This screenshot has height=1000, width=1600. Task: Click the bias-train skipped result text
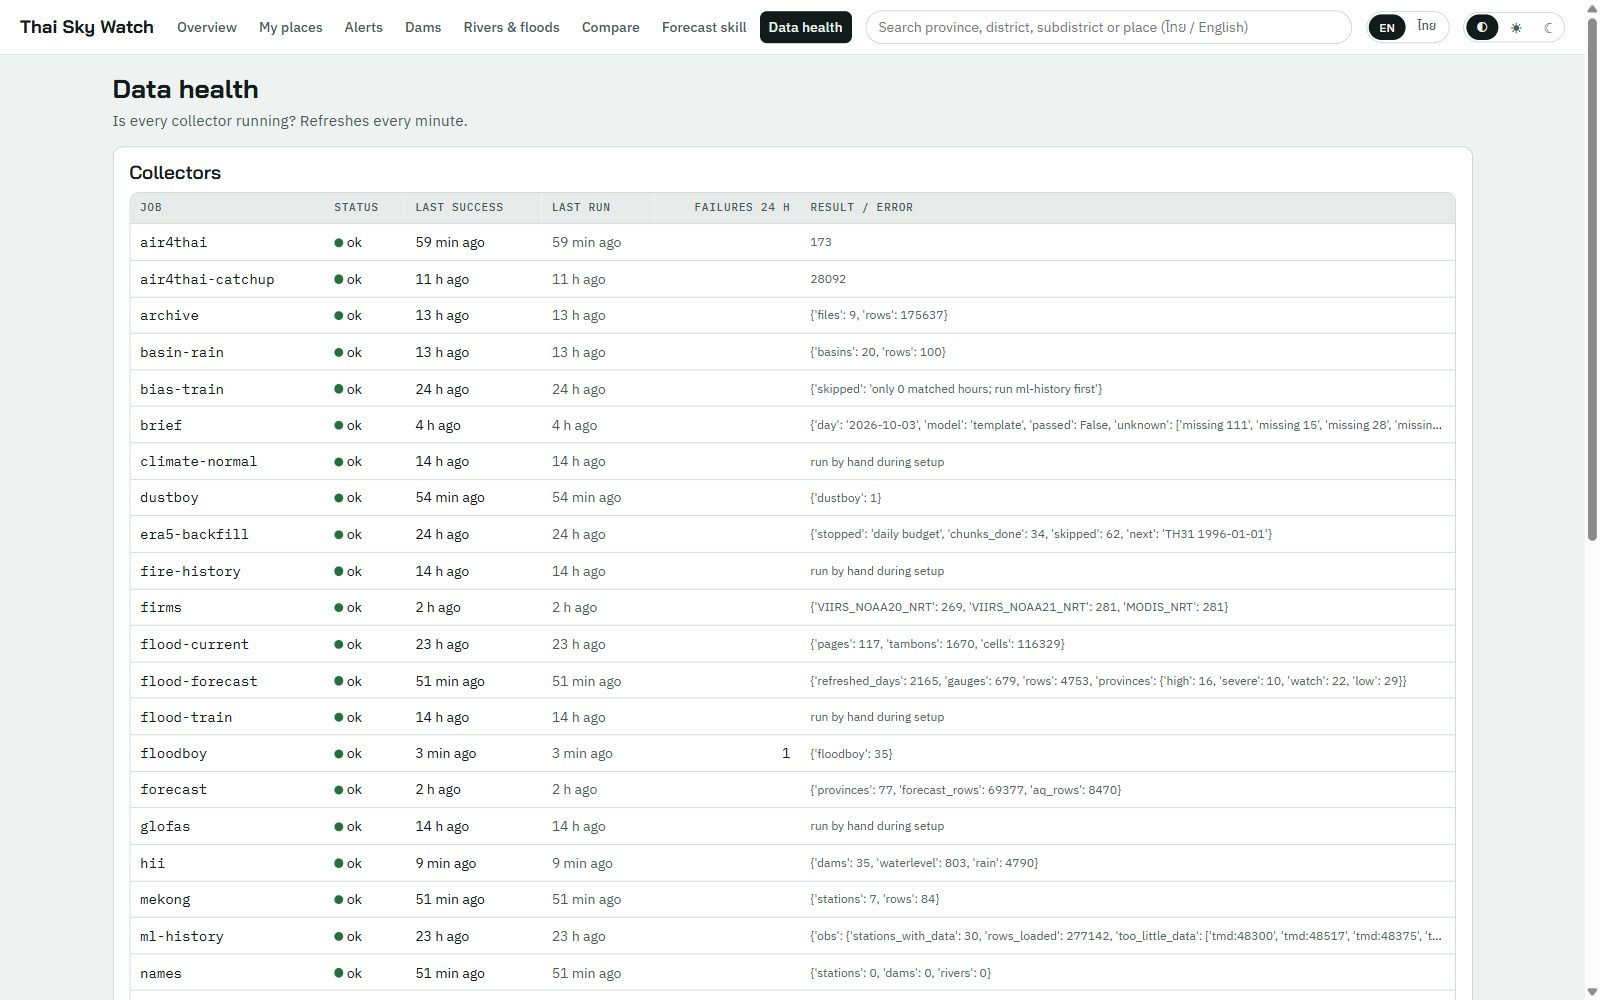pyautogui.click(x=956, y=389)
